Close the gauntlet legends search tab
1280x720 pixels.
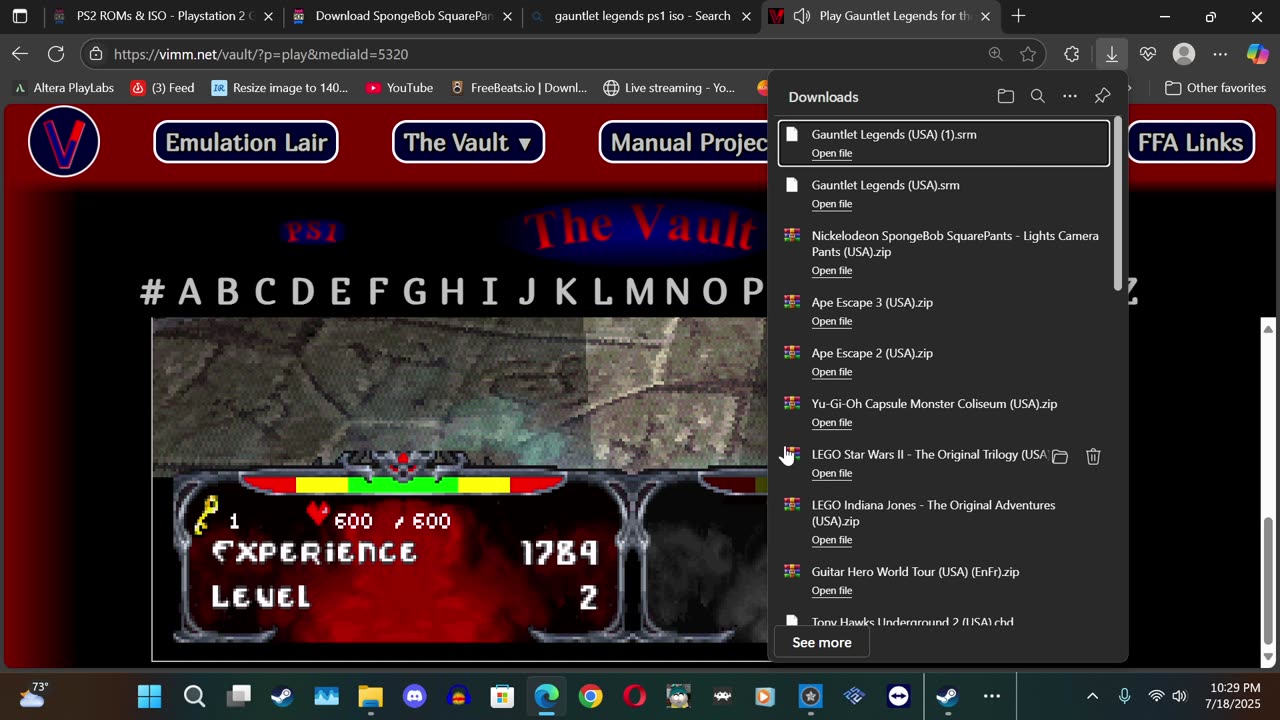(x=746, y=16)
